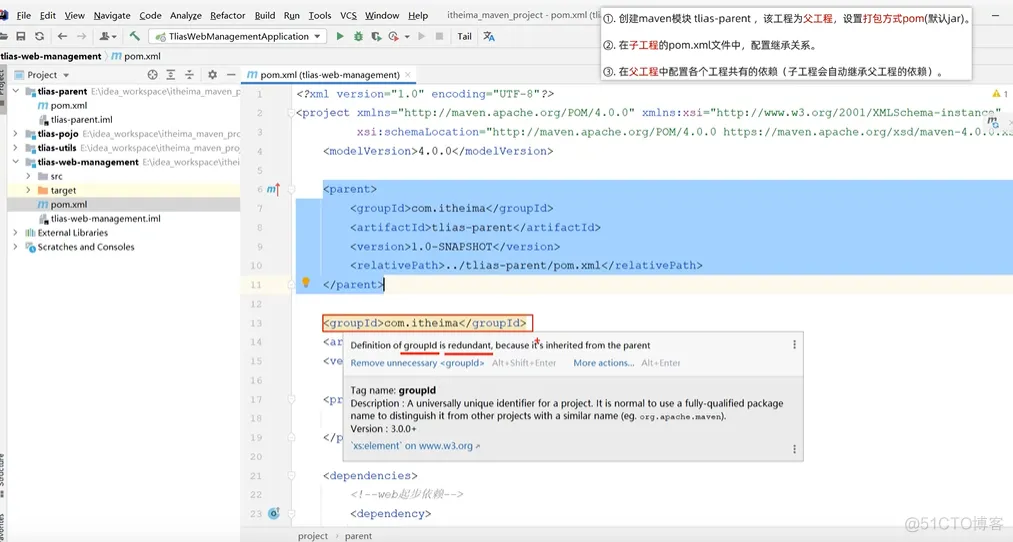Click the relativePath line in editor
Image resolution: width=1013 pixels, height=542 pixels.
tap(526, 266)
